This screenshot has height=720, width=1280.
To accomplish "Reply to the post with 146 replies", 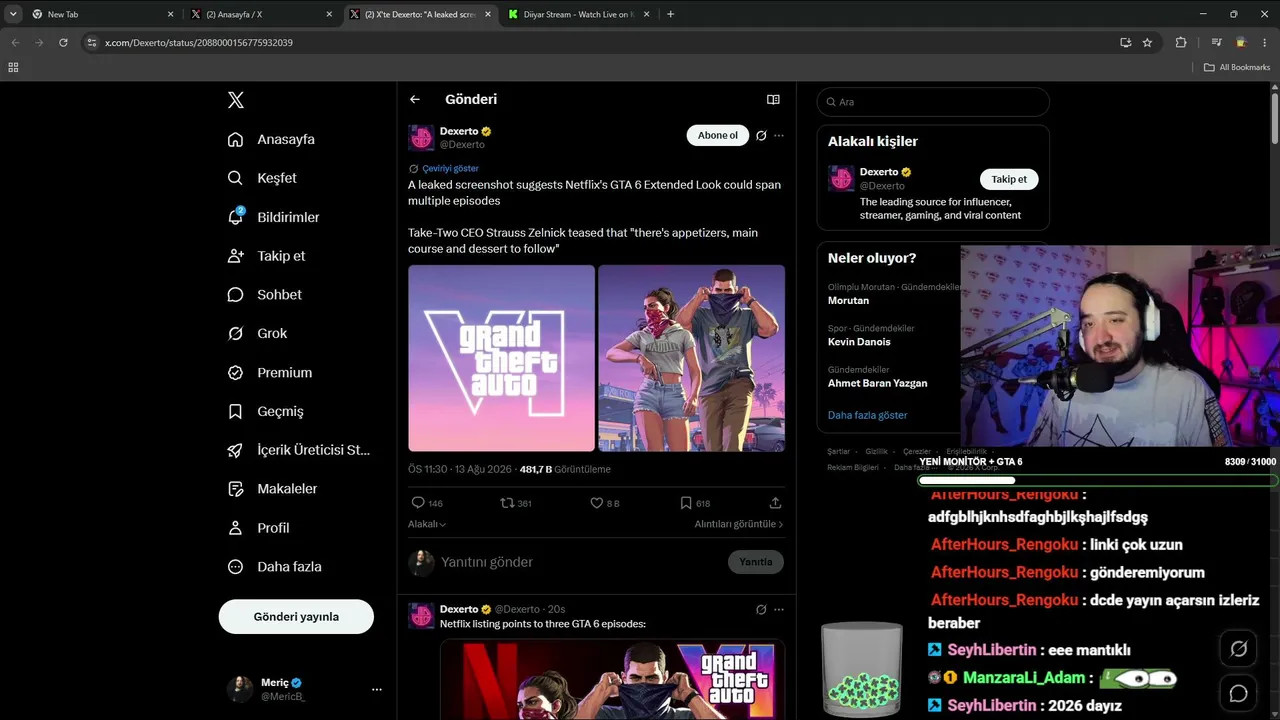I will 427,503.
